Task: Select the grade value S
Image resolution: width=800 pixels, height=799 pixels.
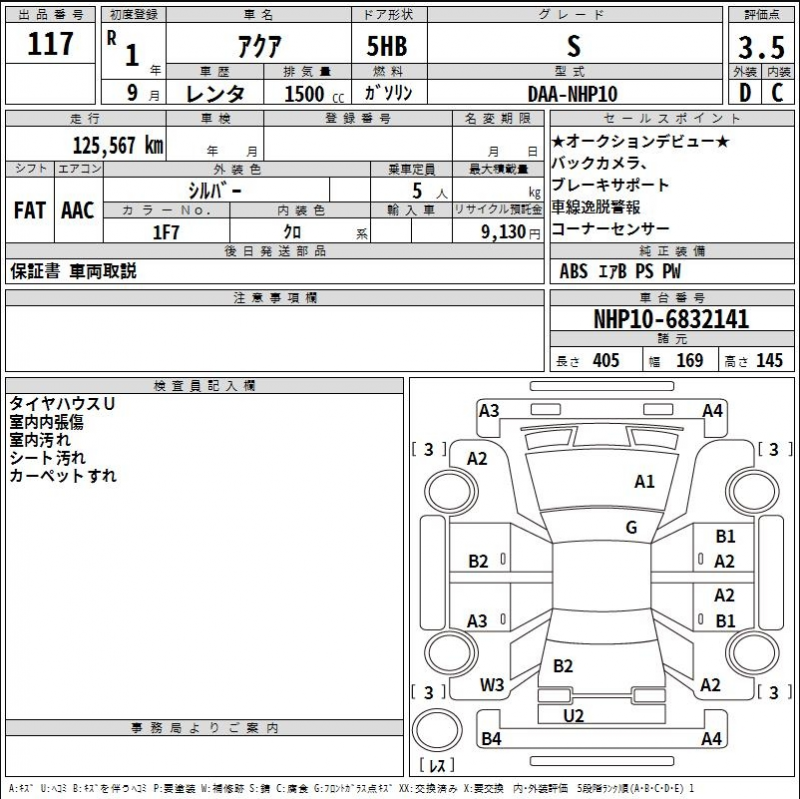Action: [574, 46]
